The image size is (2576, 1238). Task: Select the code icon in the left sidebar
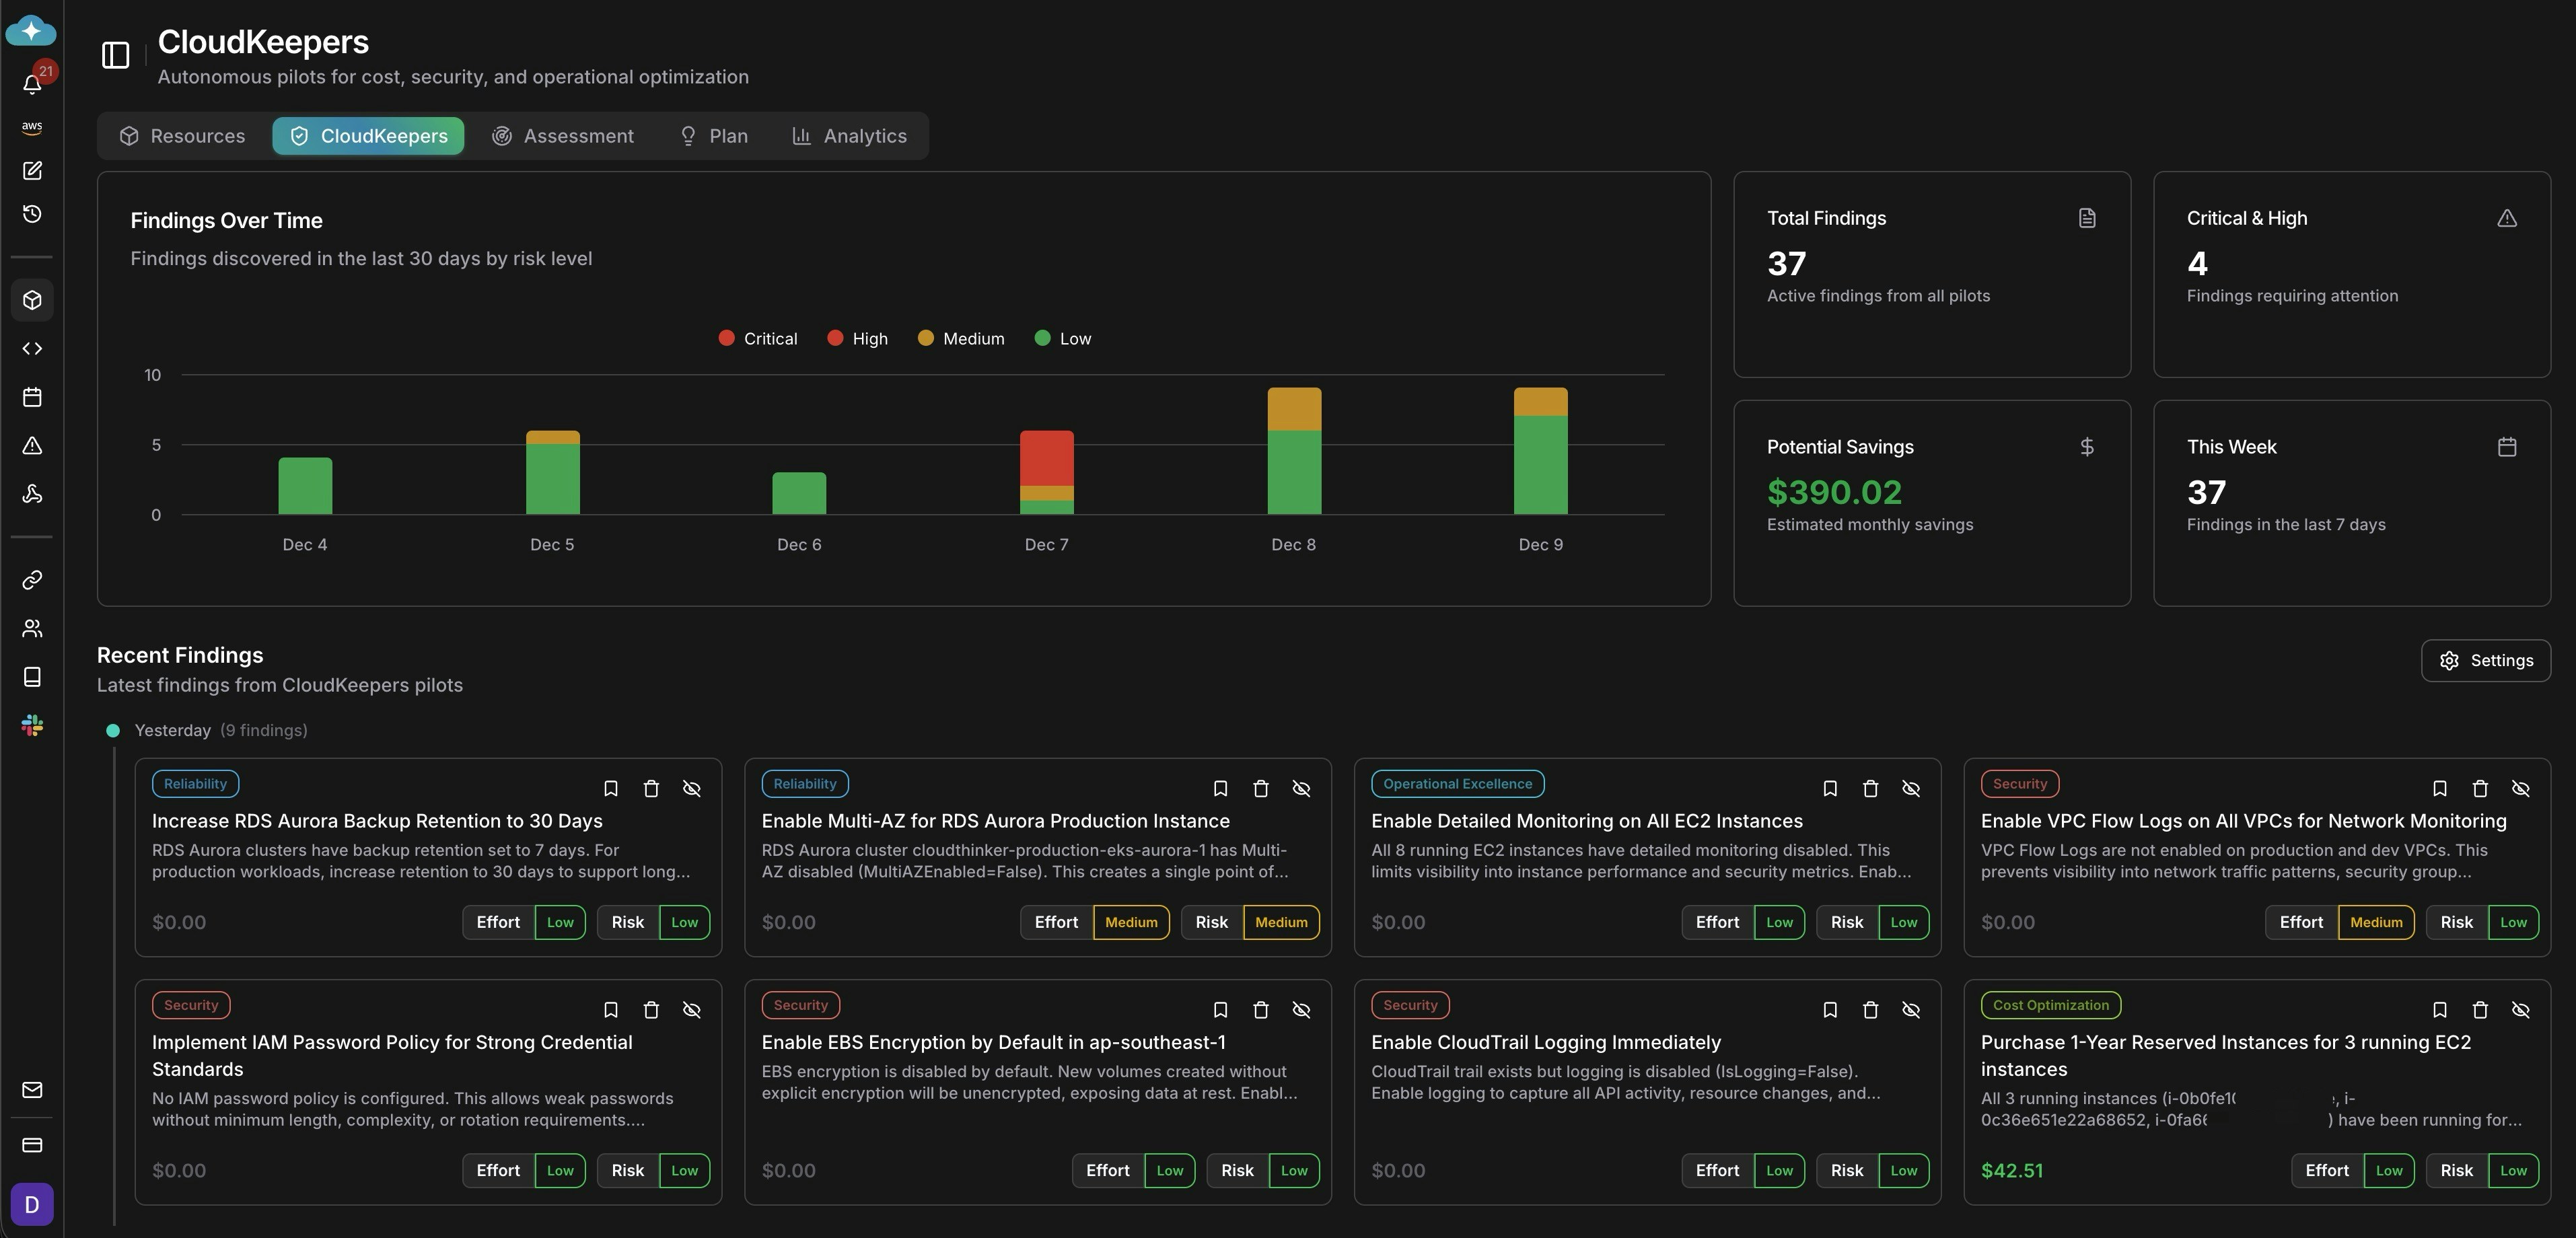[32, 348]
